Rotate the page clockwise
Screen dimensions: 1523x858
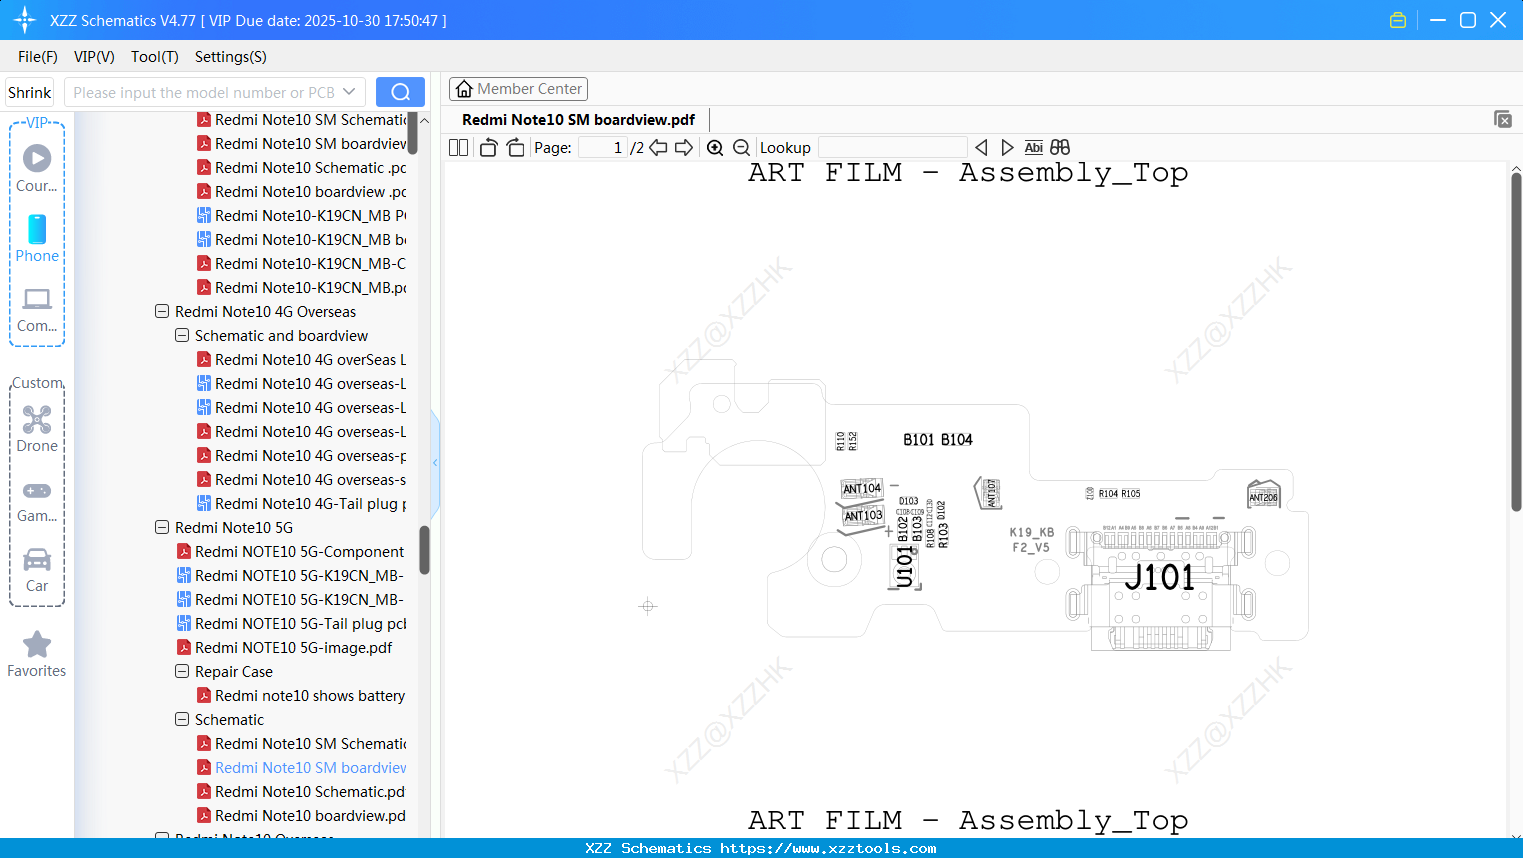click(x=516, y=148)
